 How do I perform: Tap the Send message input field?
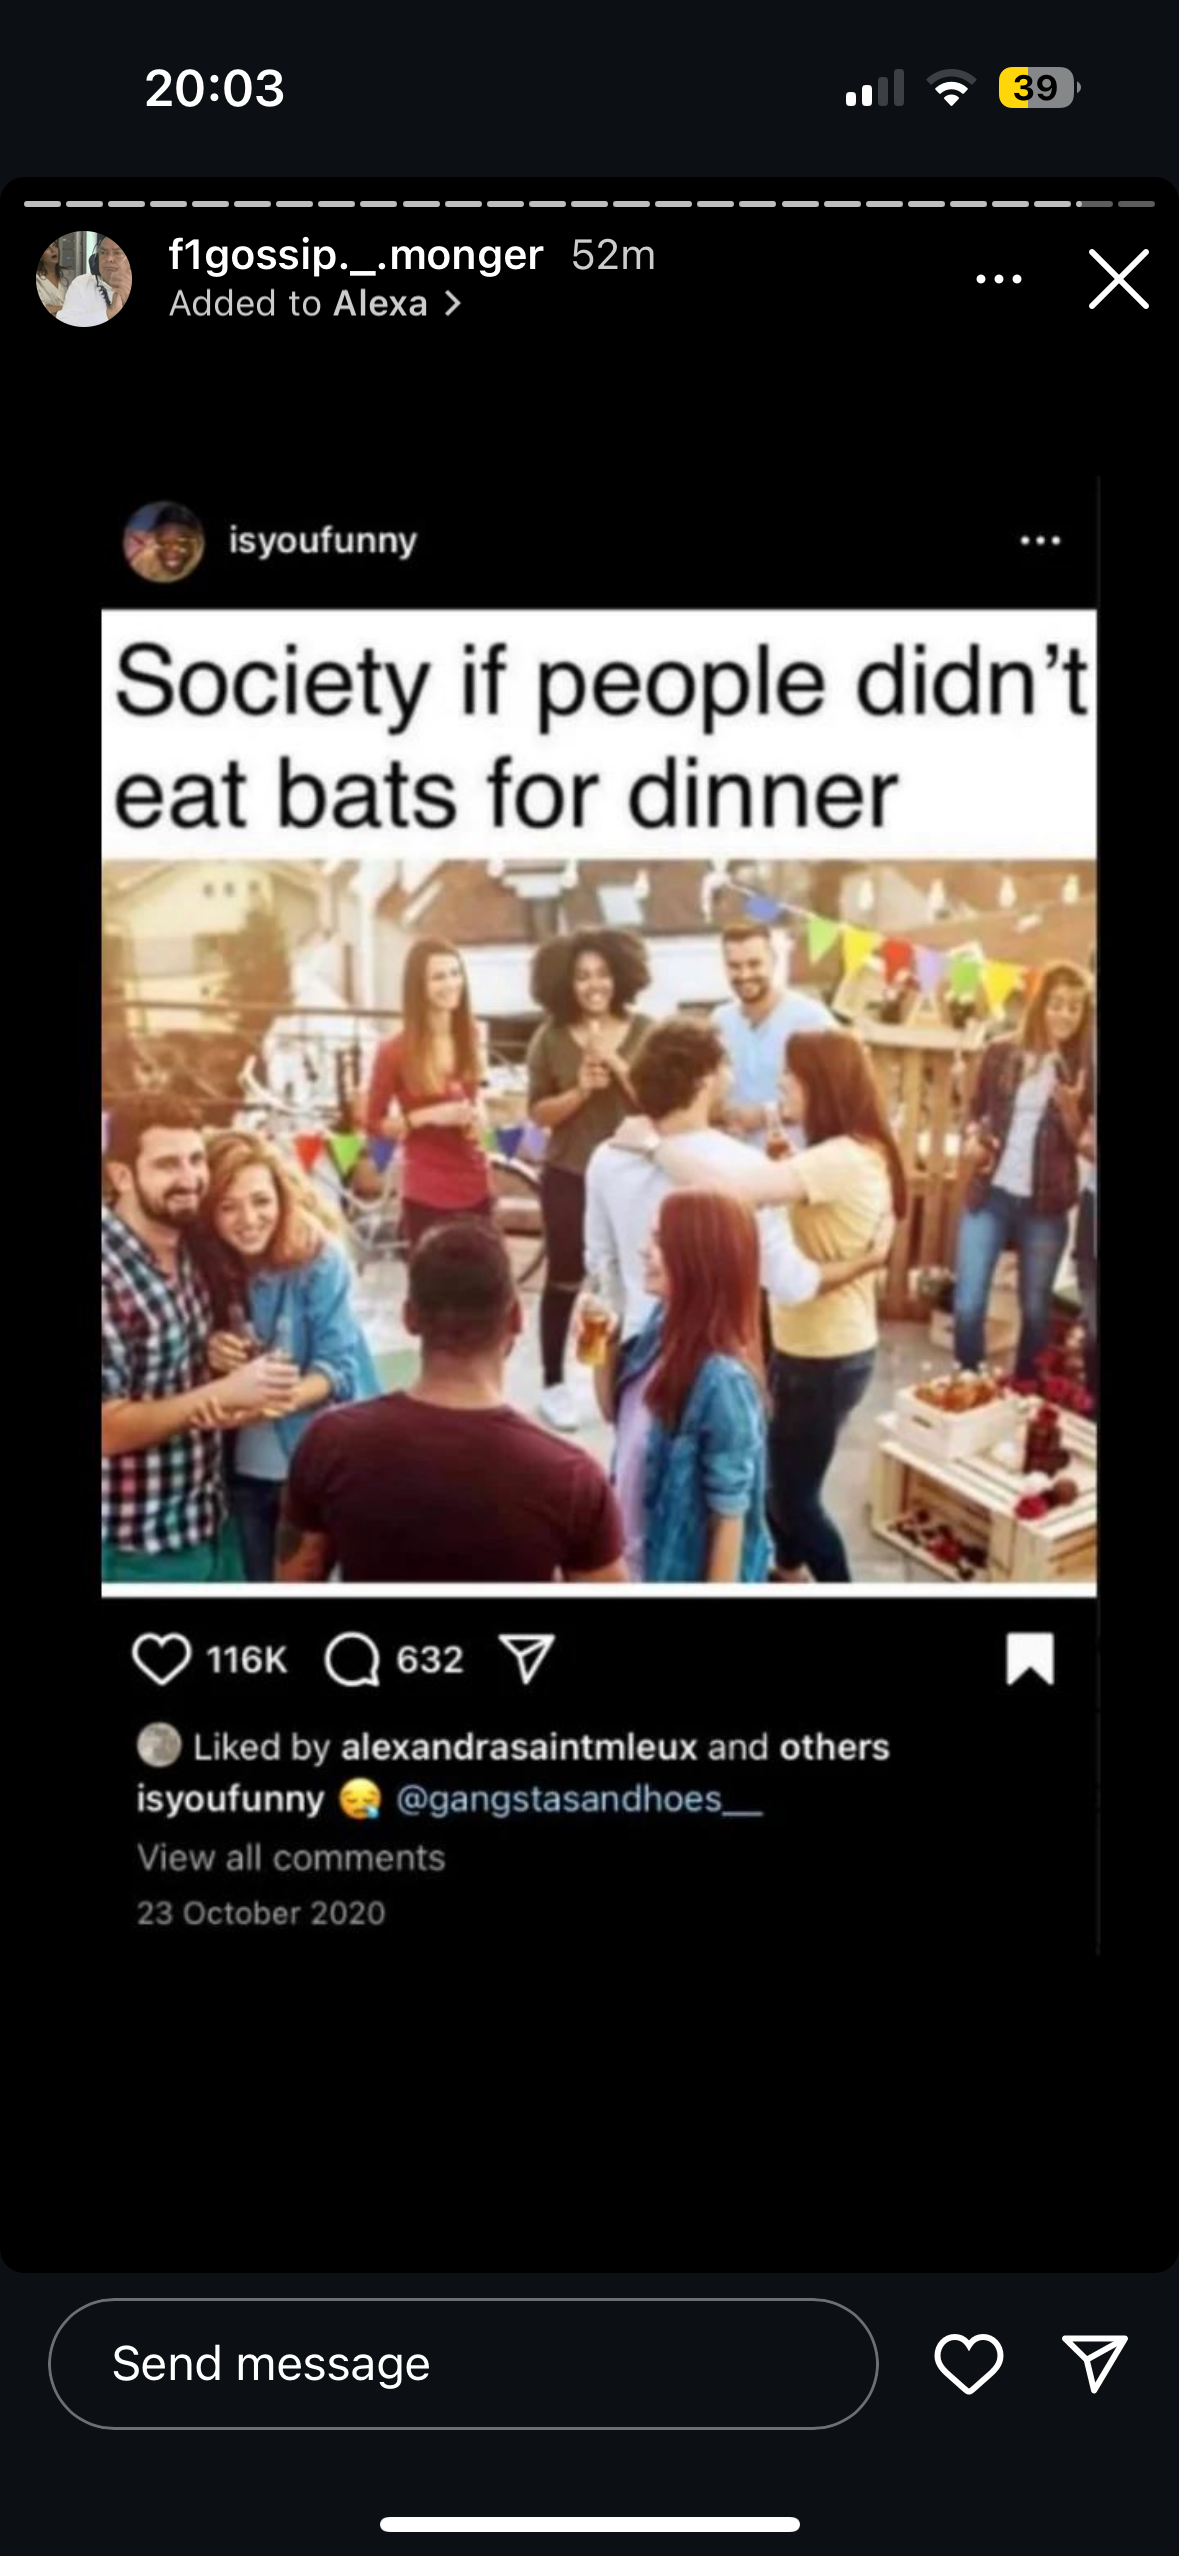pos(463,2363)
